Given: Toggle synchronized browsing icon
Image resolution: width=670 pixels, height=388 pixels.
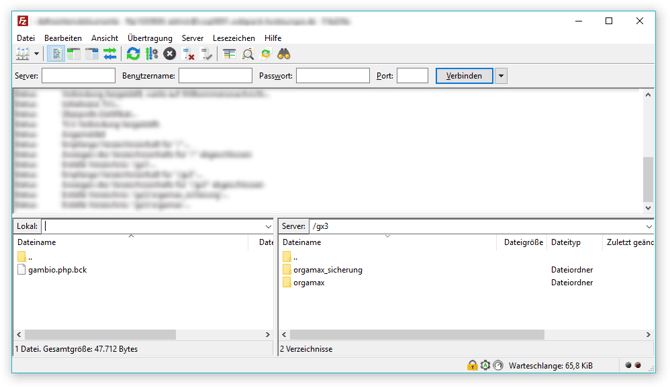Looking at the screenshot, I should tap(266, 54).
